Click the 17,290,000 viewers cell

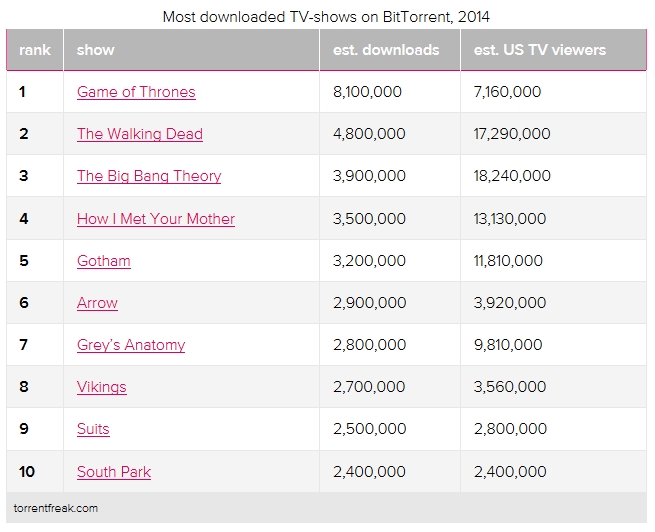pyautogui.click(x=511, y=134)
